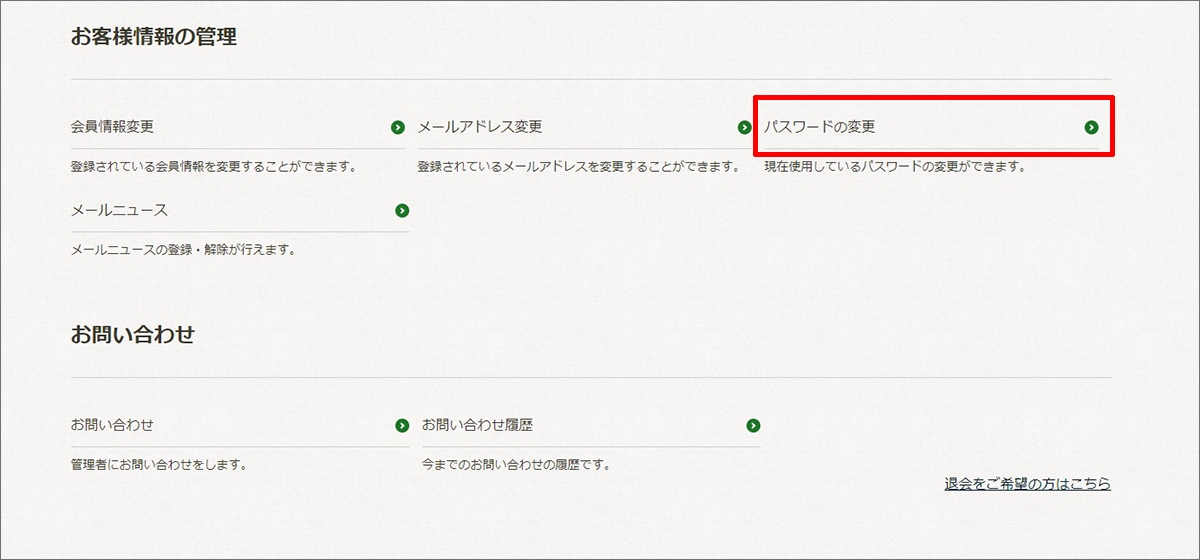
Task: Open the 会員情報変更 link
Action: pyautogui.click(x=112, y=127)
